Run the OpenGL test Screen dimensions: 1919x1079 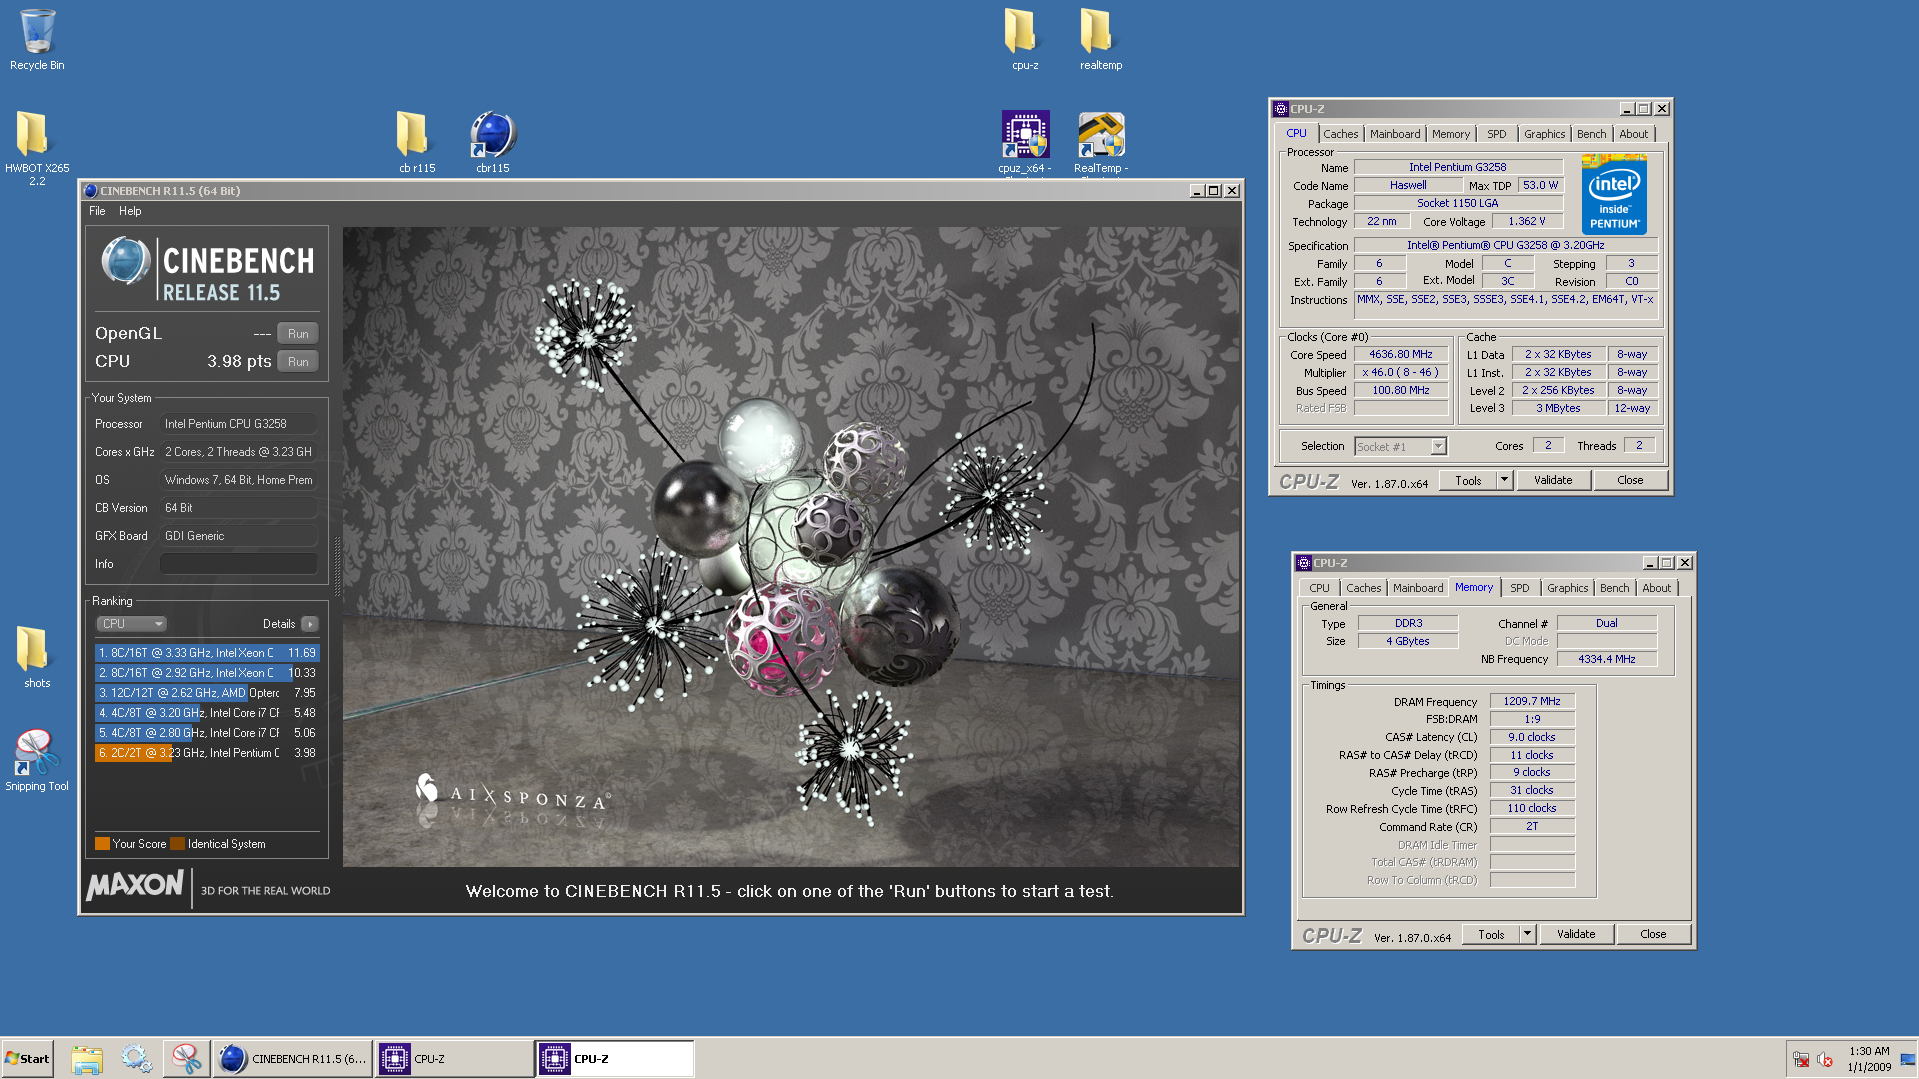(x=298, y=334)
